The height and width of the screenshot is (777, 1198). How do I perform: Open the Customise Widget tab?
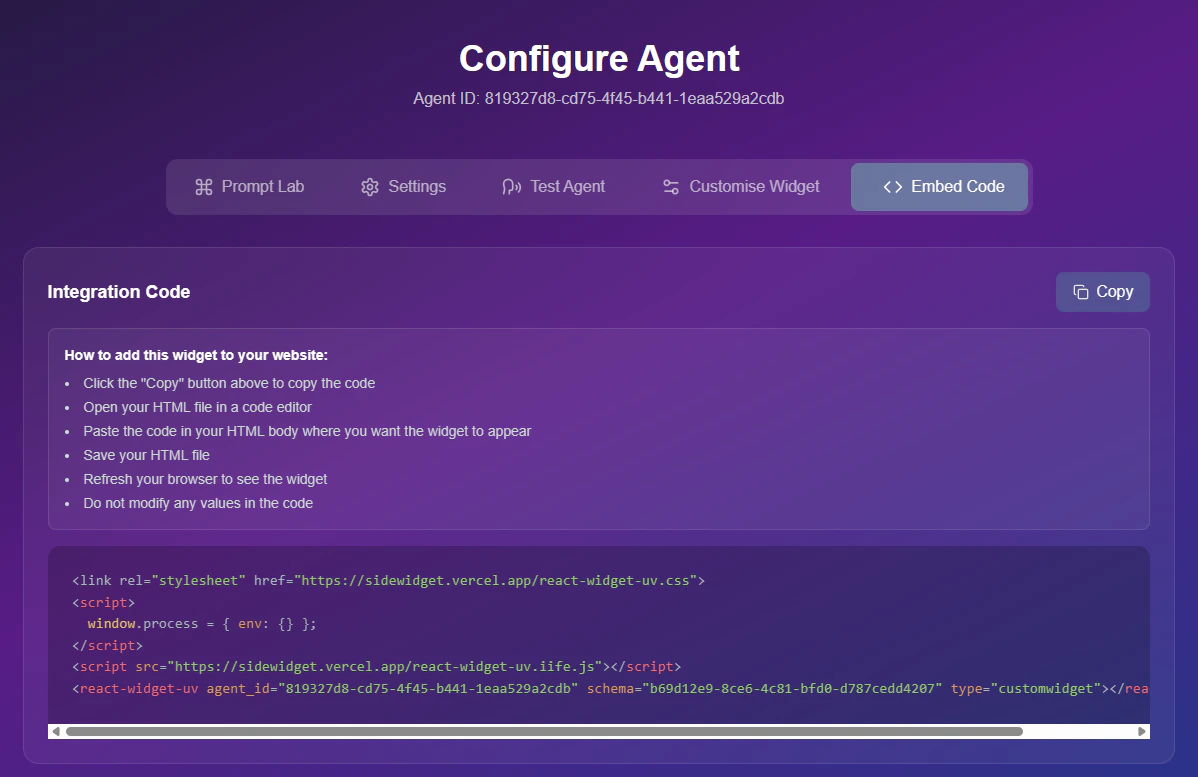point(740,186)
